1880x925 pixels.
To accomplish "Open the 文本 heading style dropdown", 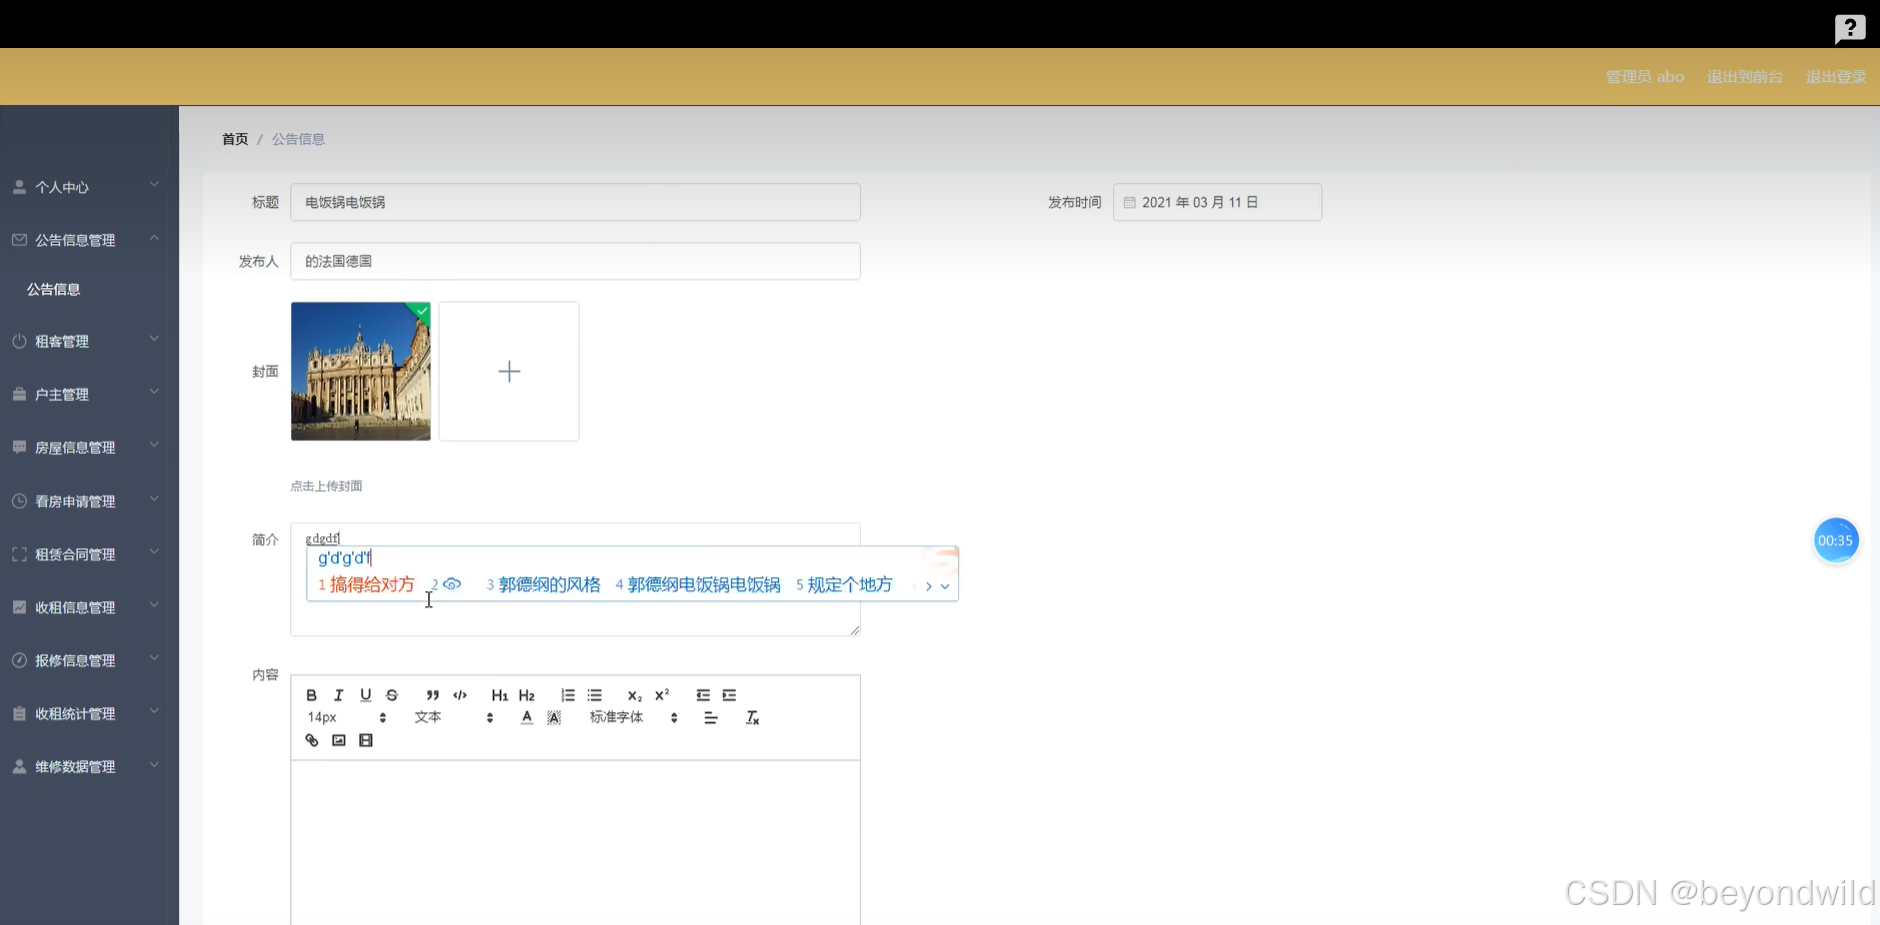I will [454, 717].
